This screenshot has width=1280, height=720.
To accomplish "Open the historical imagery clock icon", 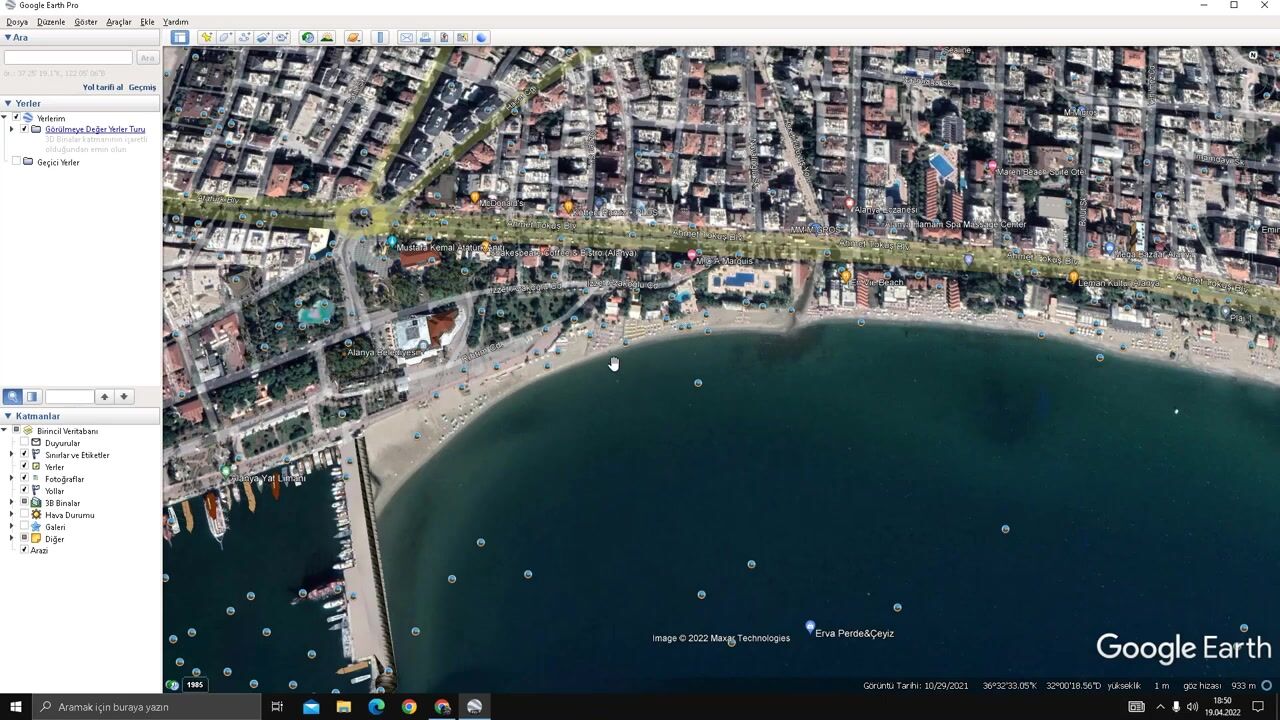I will click(307, 37).
